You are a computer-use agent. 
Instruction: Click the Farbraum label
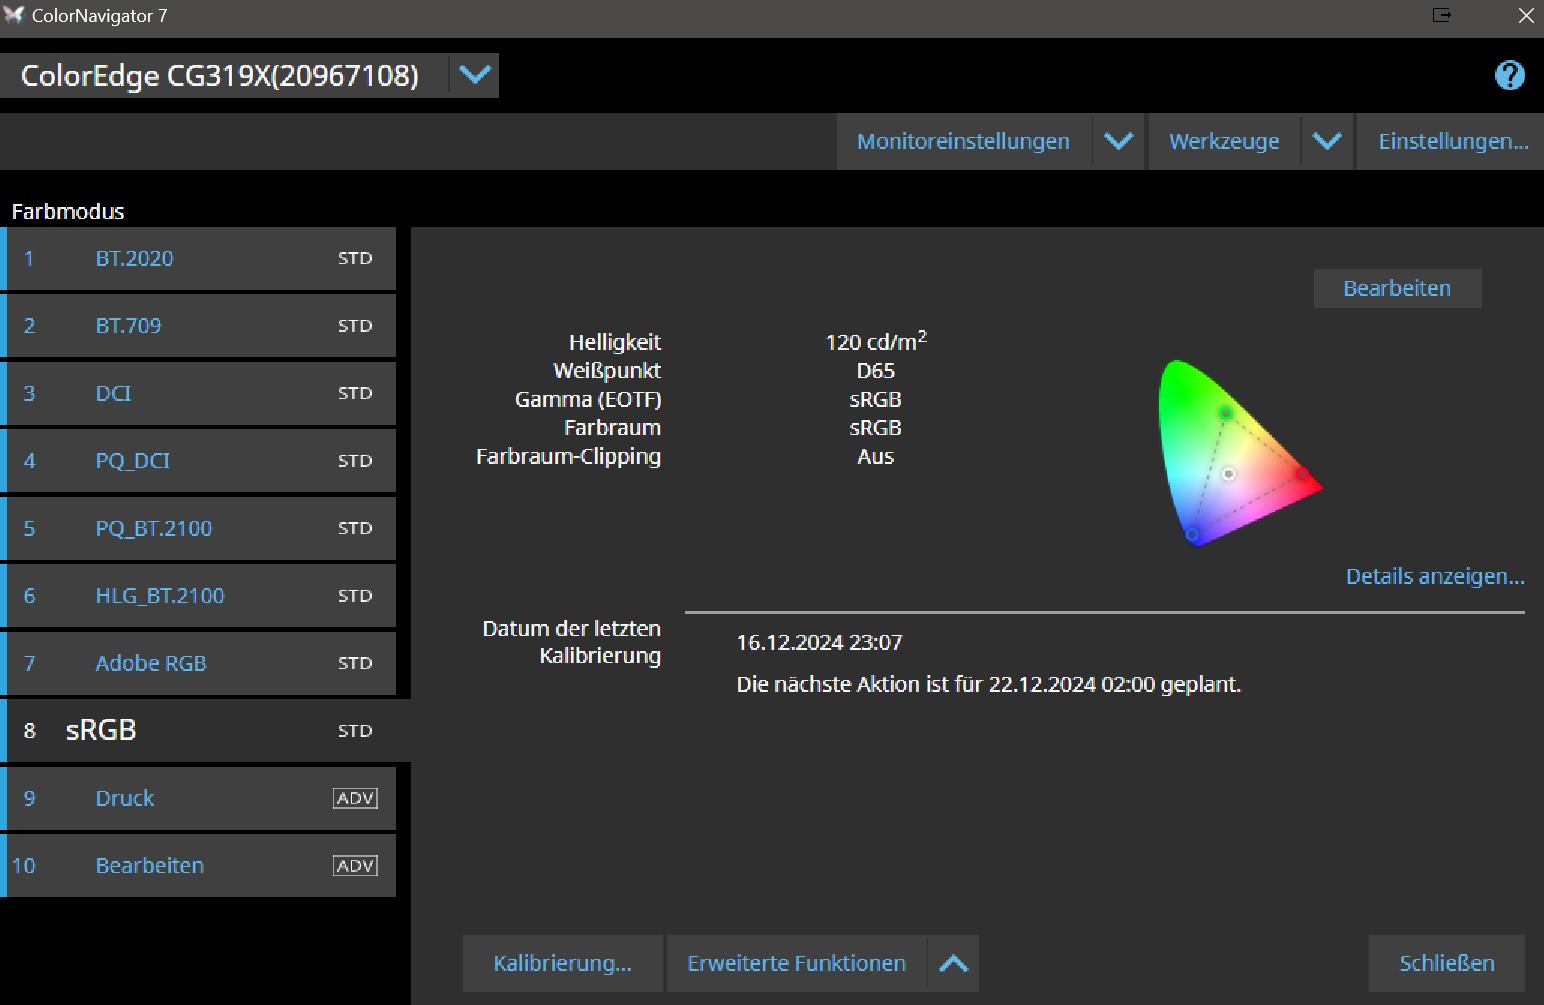(x=612, y=428)
